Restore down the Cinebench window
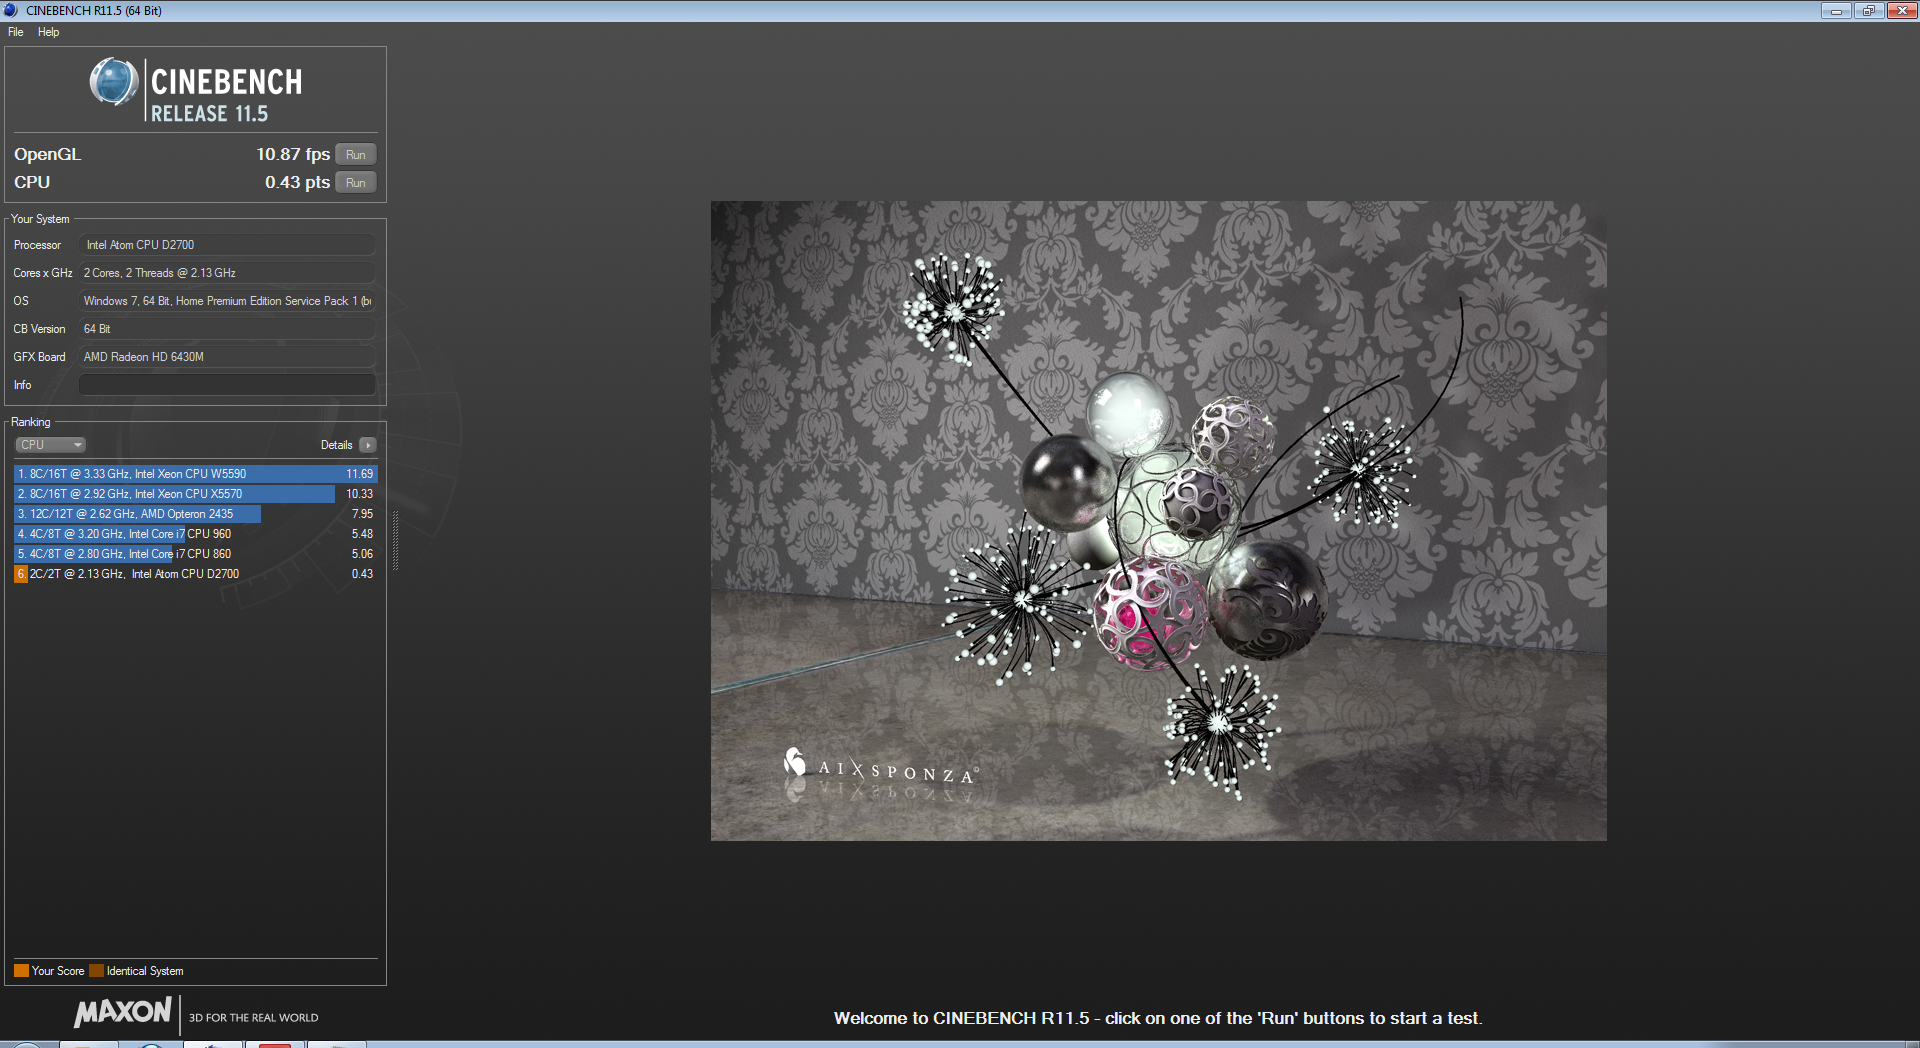The image size is (1920, 1048). pyautogui.click(x=1868, y=11)
